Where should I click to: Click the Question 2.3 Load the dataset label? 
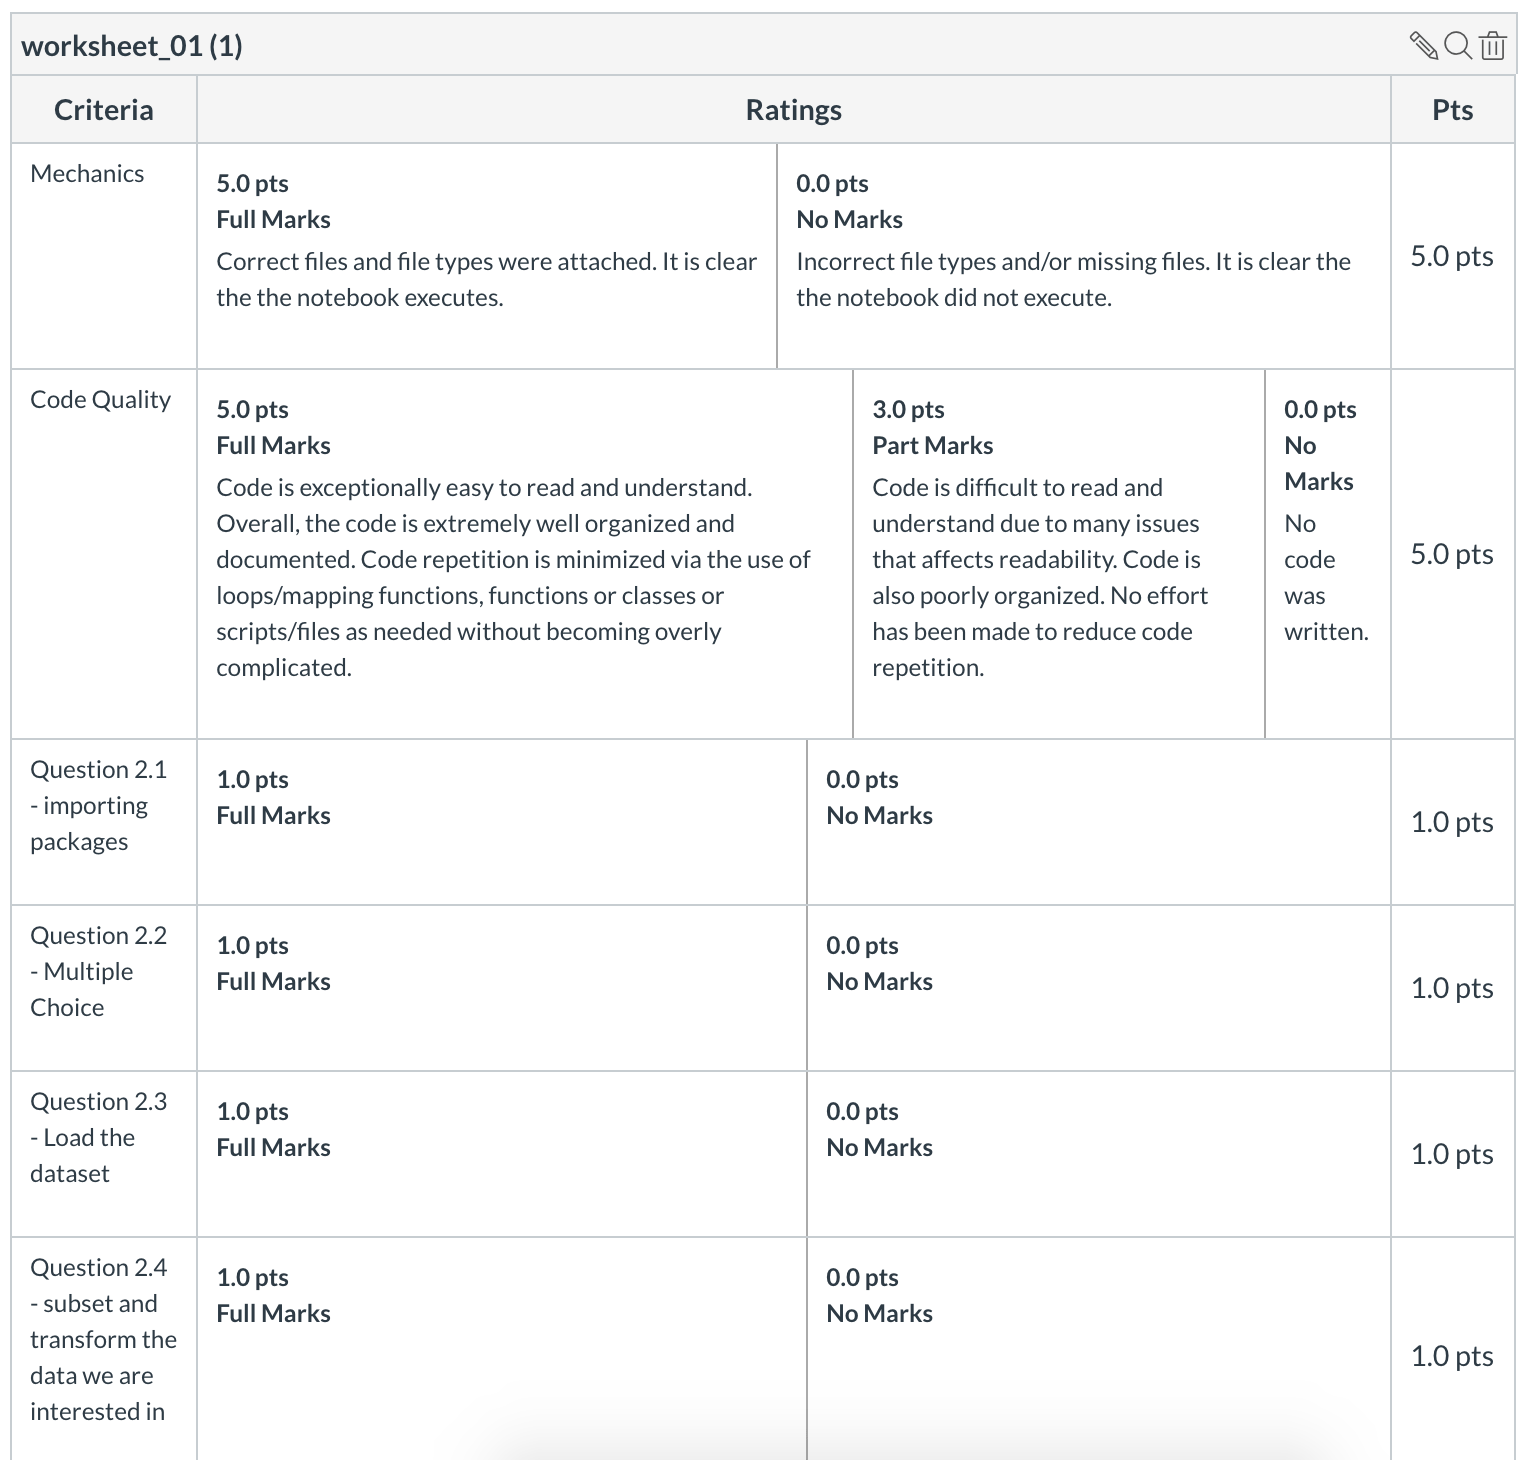tap(98, 1137)
